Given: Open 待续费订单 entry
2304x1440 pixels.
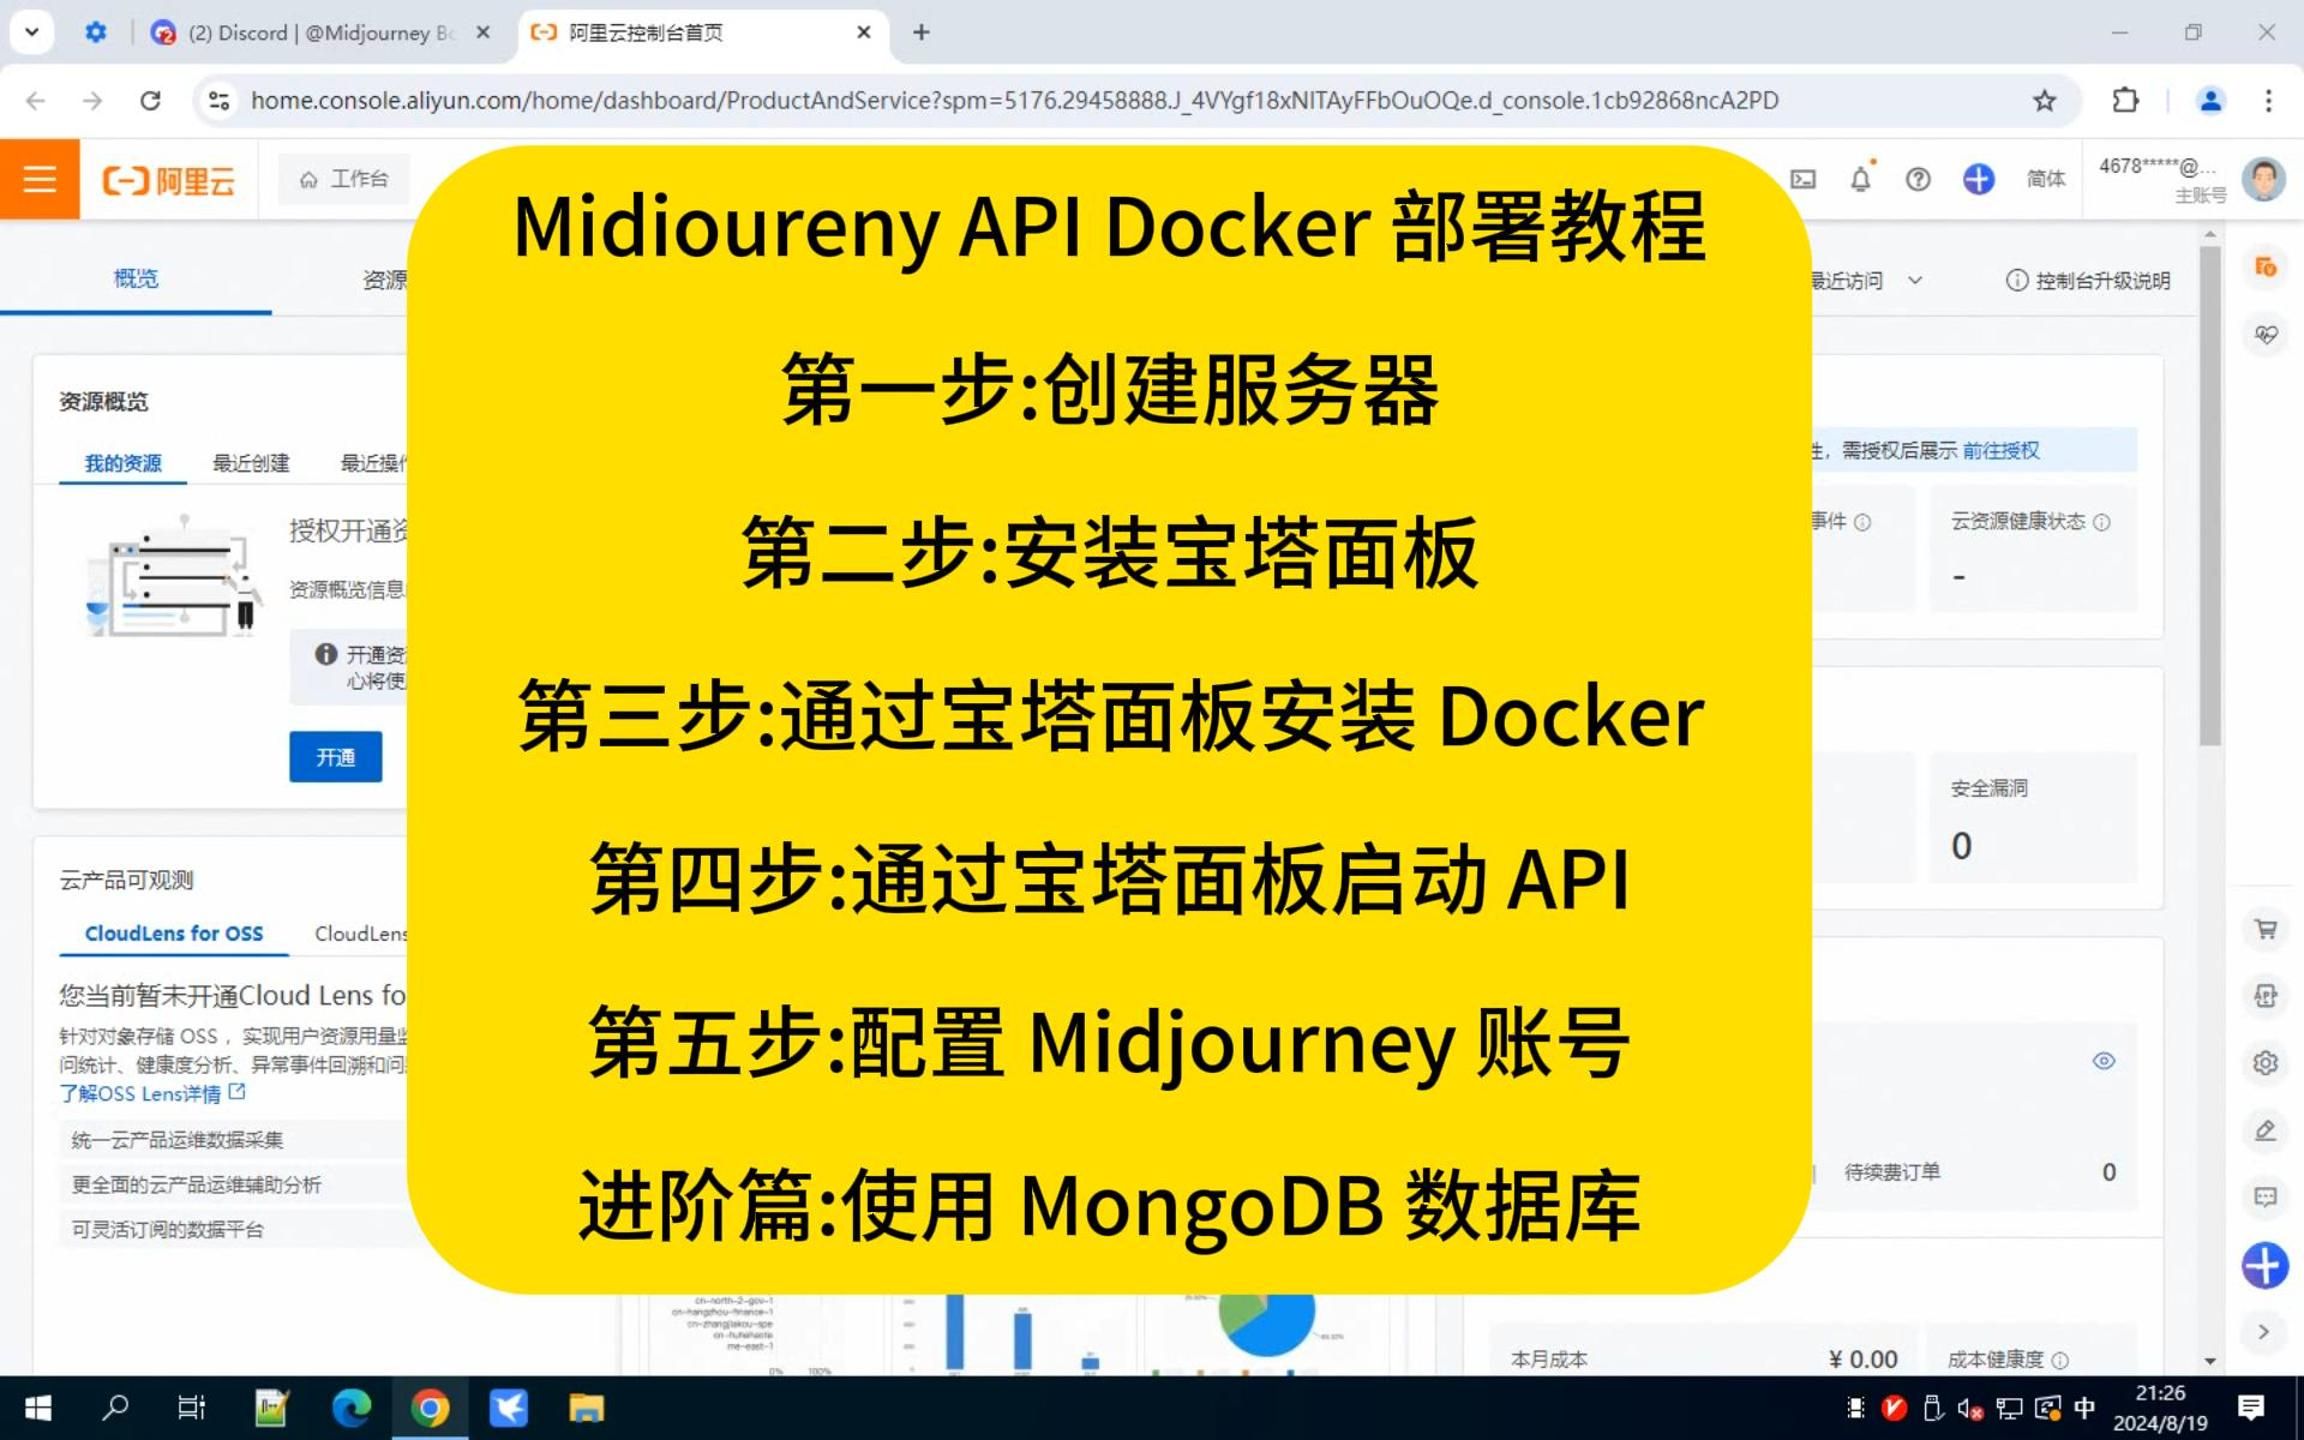Looking at the screenshot, I should [x=1892, y=1172].
